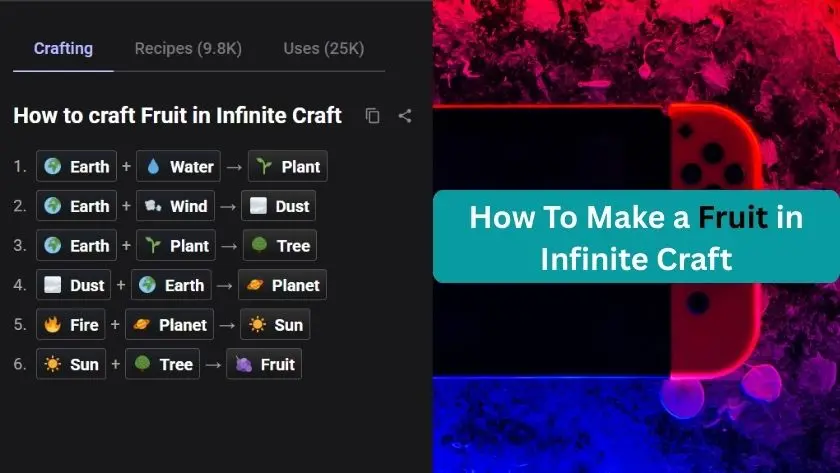This screenshot has height=473, width=840.
Task: Switch to the Crafting tab
Action: 63,49
